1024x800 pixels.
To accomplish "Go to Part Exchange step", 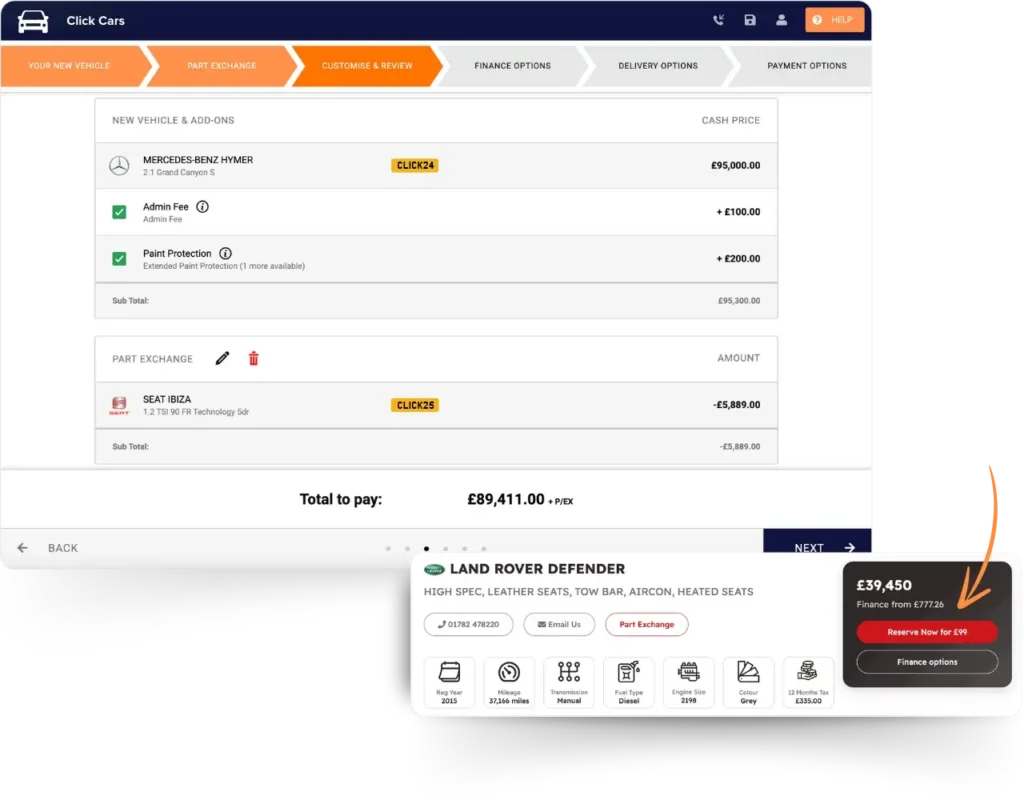I will click(221, 65).
